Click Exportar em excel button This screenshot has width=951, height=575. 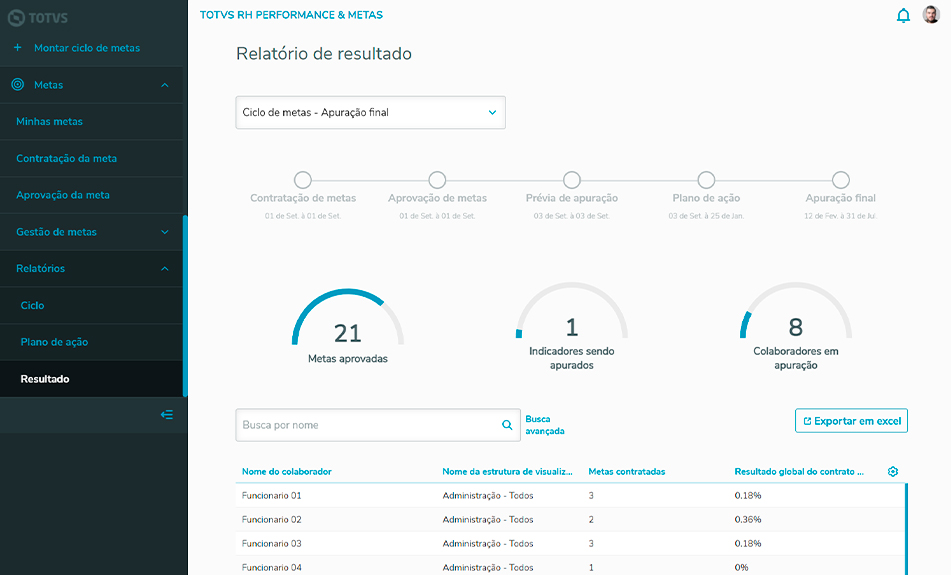pyautogui.click(x=852, y=421)
